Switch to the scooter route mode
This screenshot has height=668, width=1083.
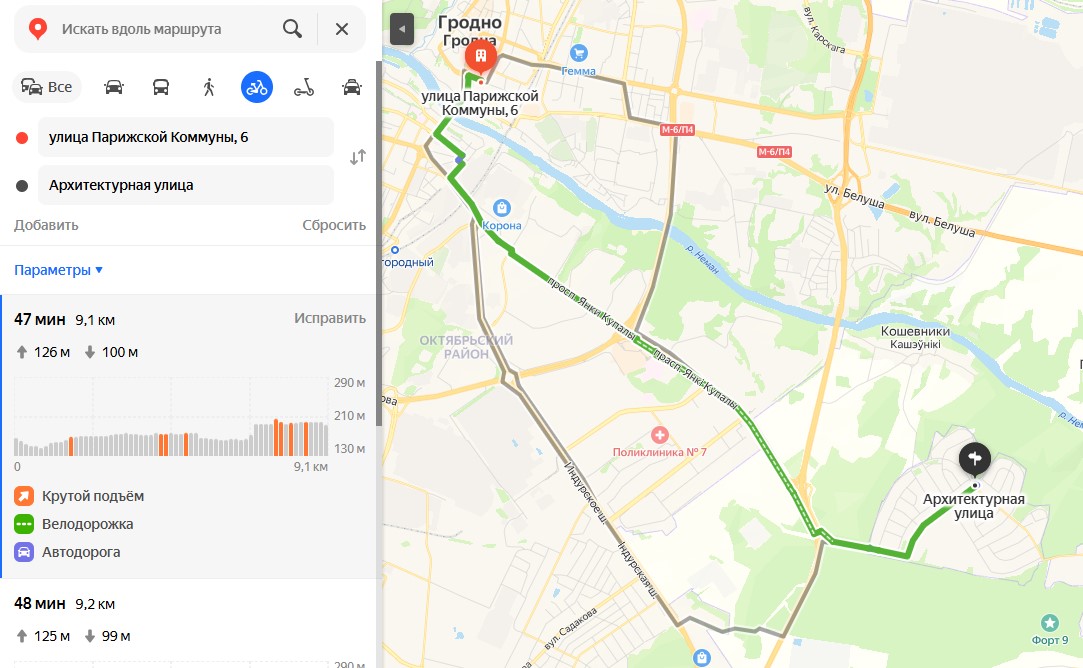click(304, 87)
